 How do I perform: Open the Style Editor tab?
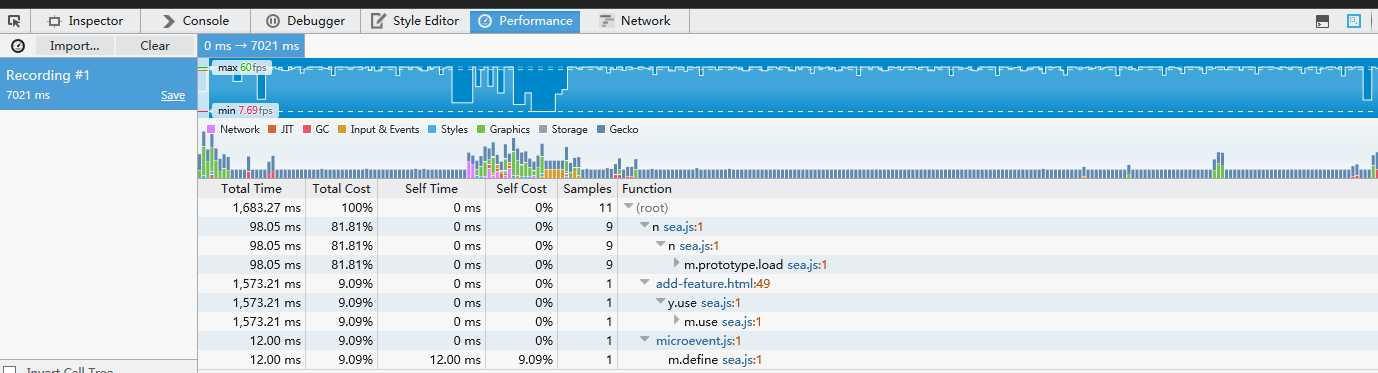coord(416,21)
